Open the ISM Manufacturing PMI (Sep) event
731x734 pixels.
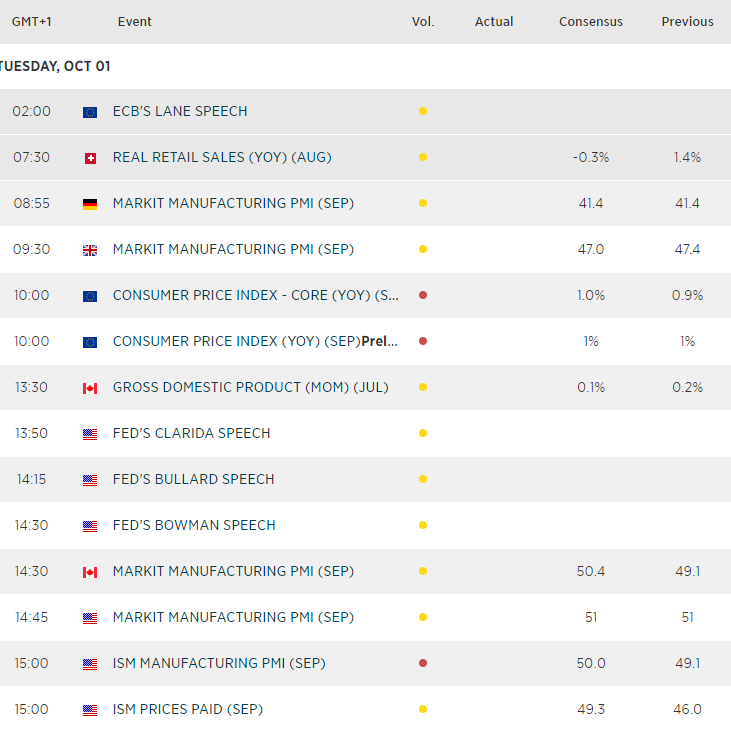[x=219, y=663]
